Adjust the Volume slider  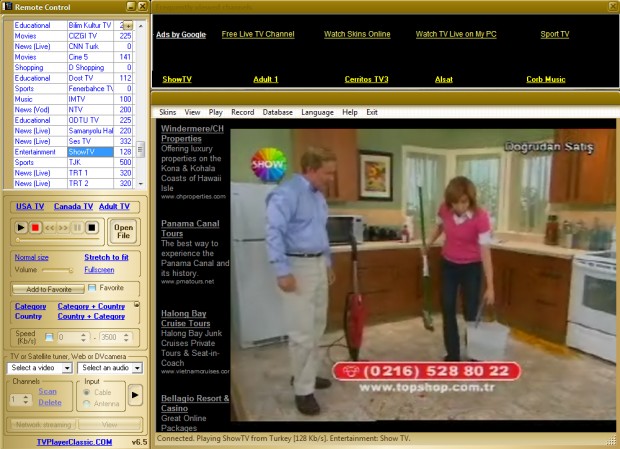tap(57, 270)
